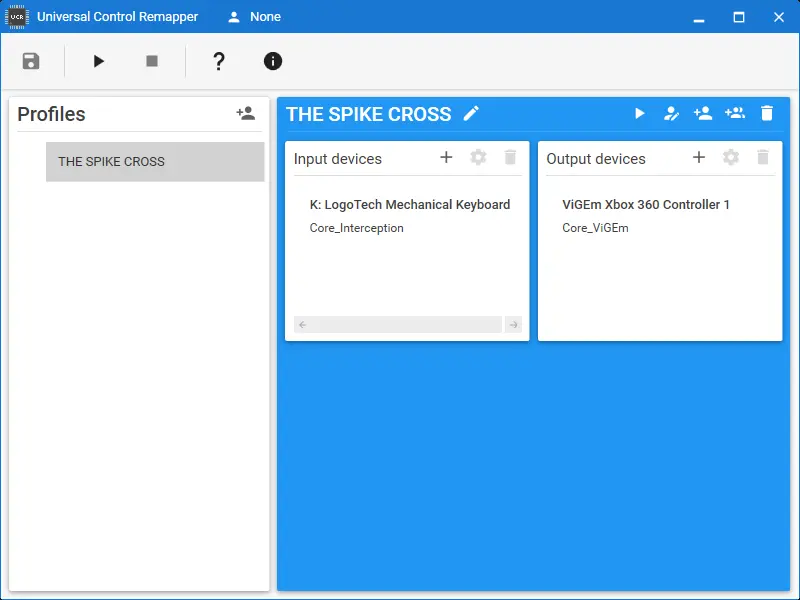Select THE SPIKE CROSS profile in the list
The image size is (800, 600).
(x=155, y=162)
